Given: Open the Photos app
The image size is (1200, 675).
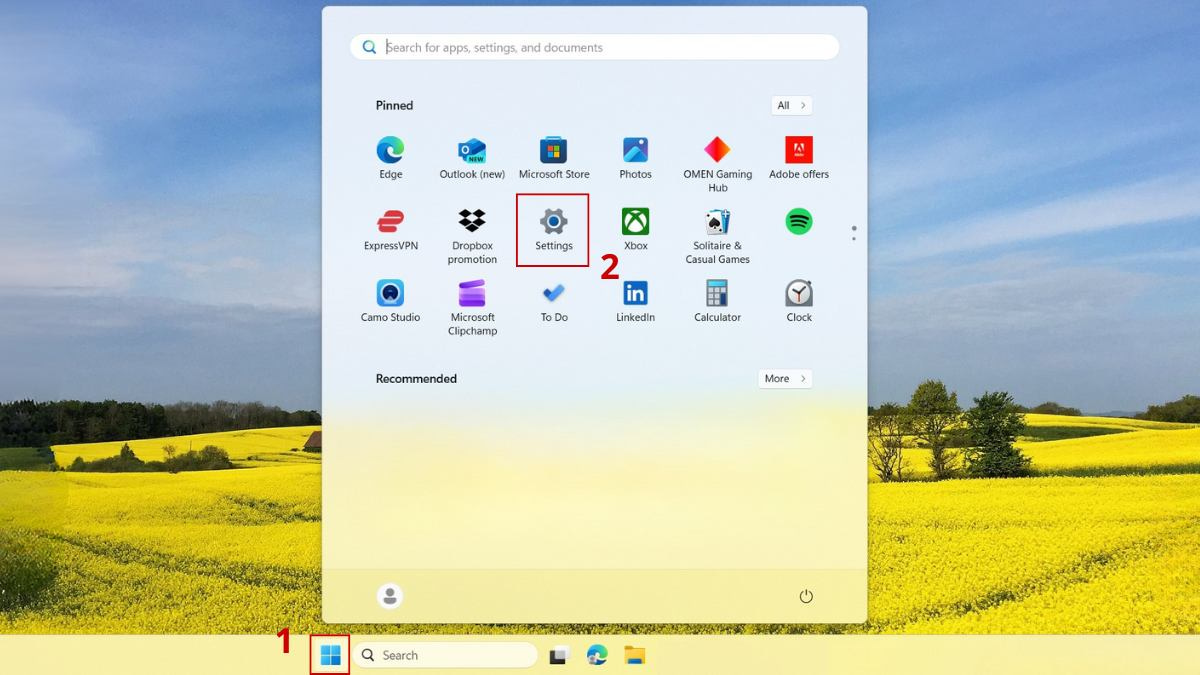Looking at the screenshot, I should [x=635, y=158].
